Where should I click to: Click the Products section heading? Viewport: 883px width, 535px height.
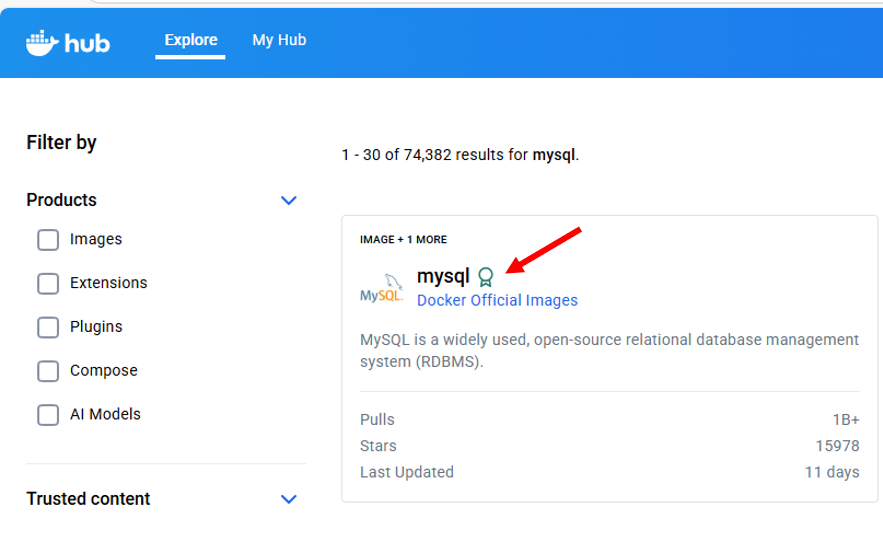click(x=61, y=200)
